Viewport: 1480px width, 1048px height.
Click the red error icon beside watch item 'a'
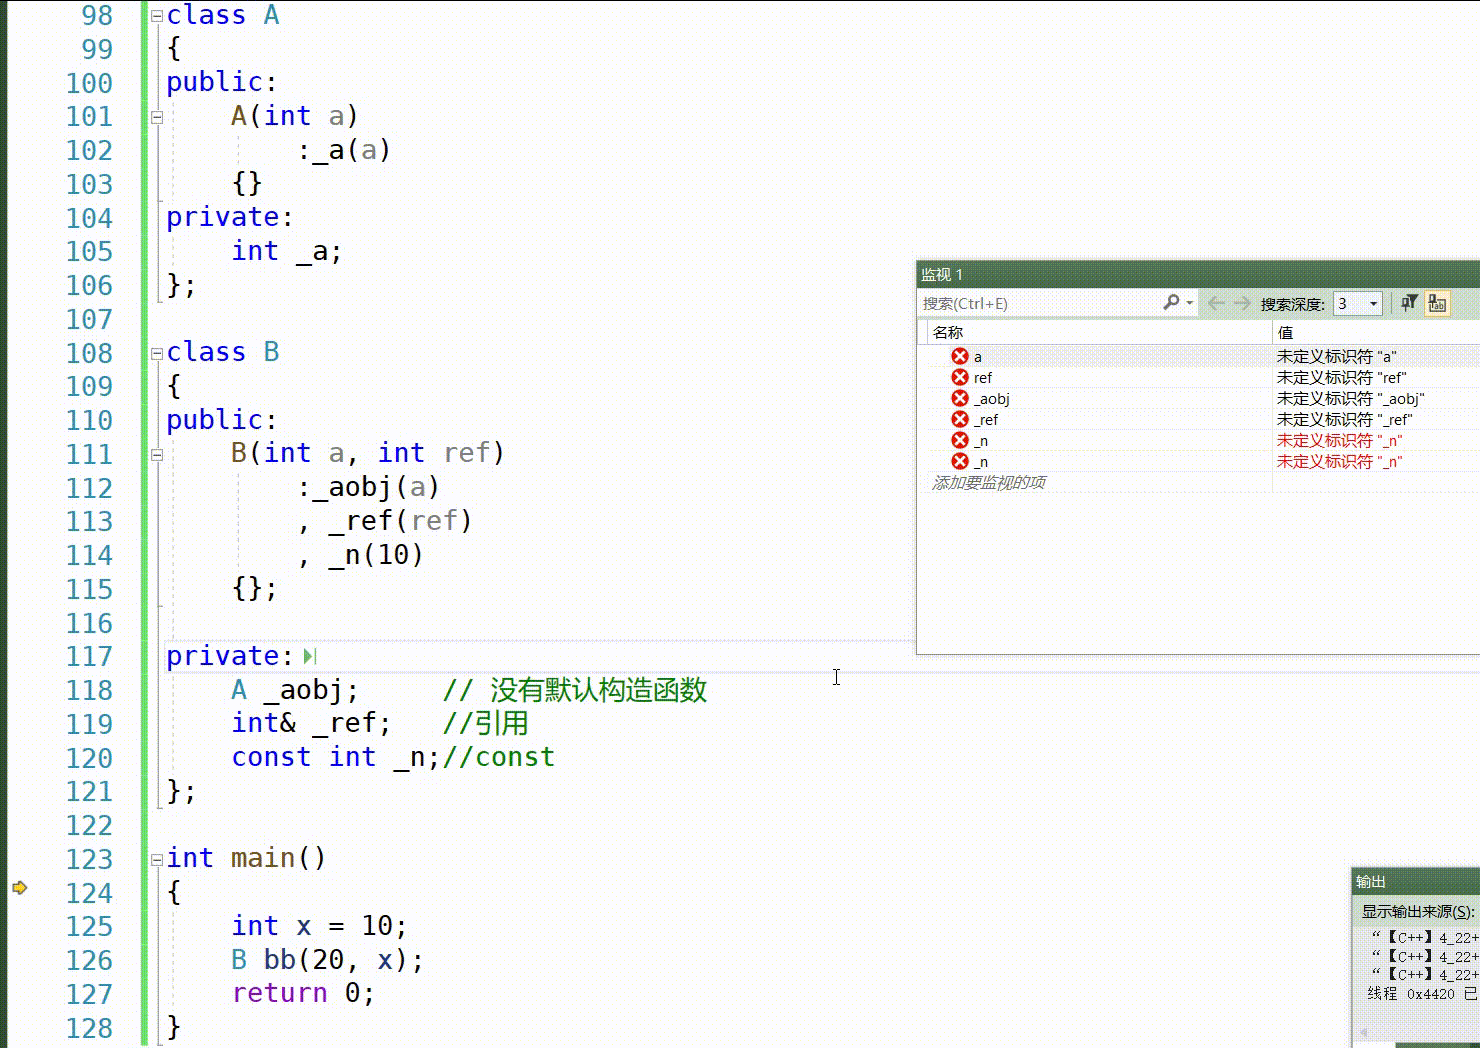pos(960,356)
